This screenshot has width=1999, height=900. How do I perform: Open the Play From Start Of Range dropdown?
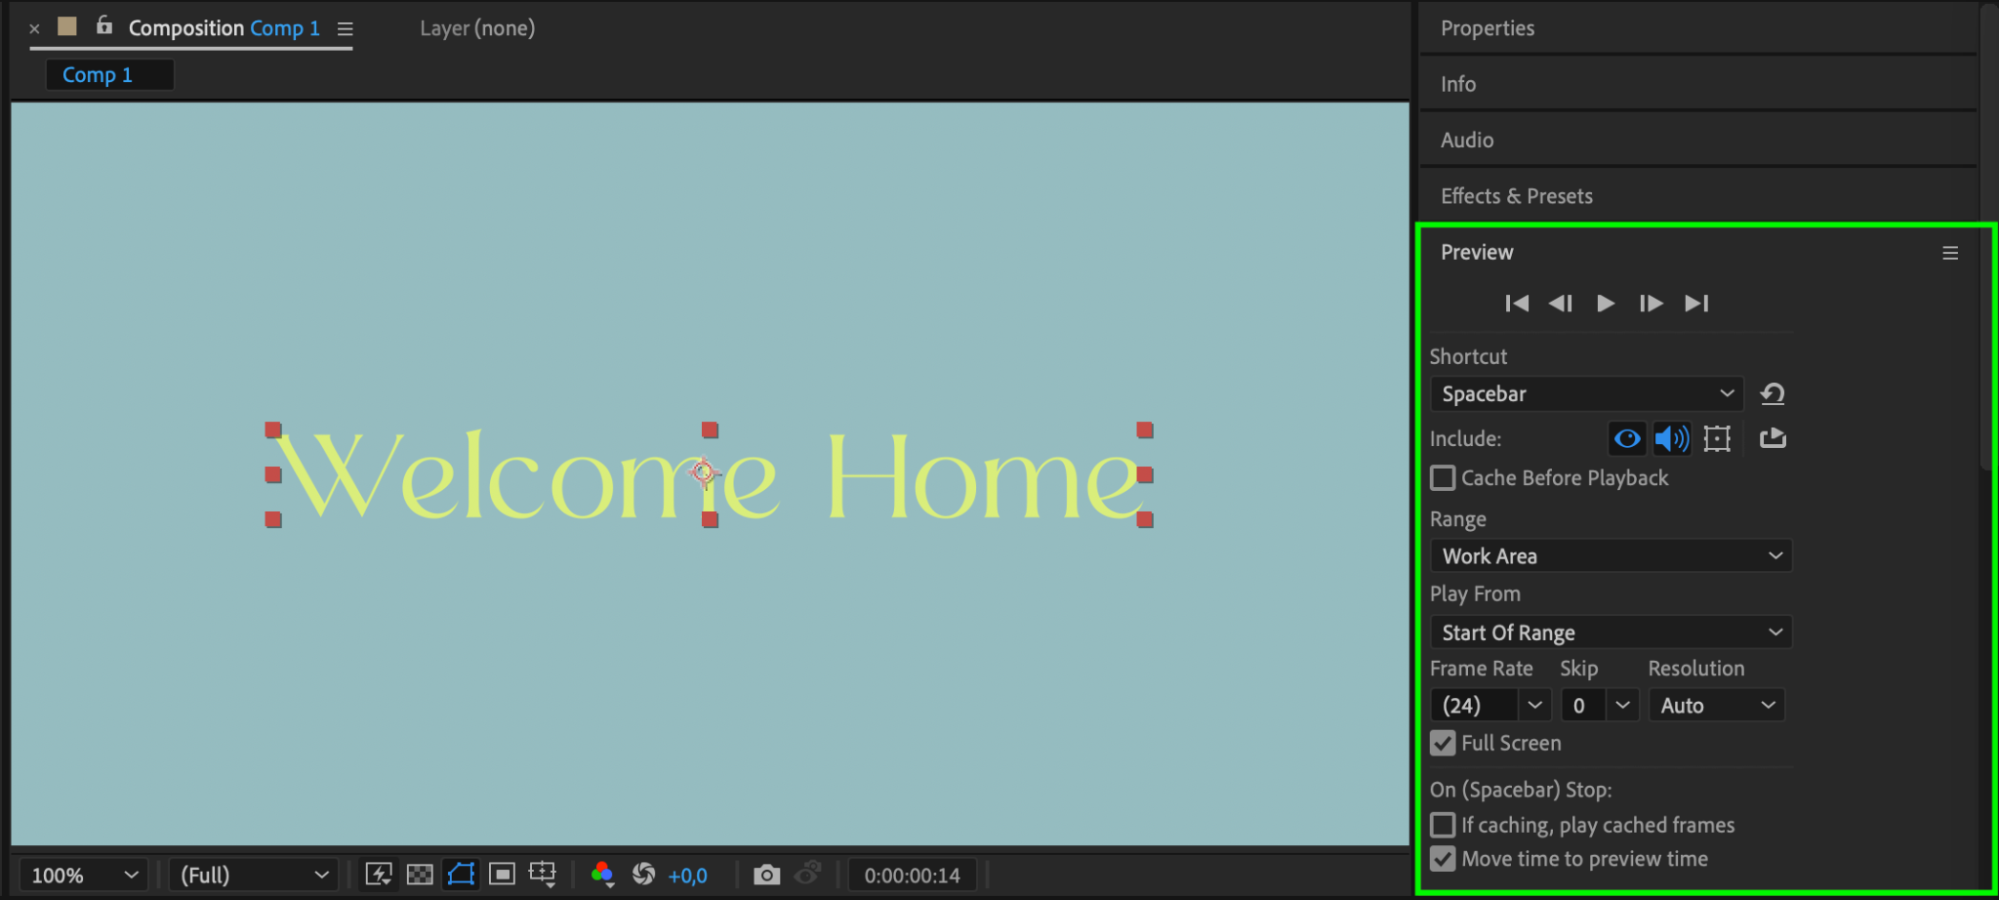click(x=1611, y=632)
